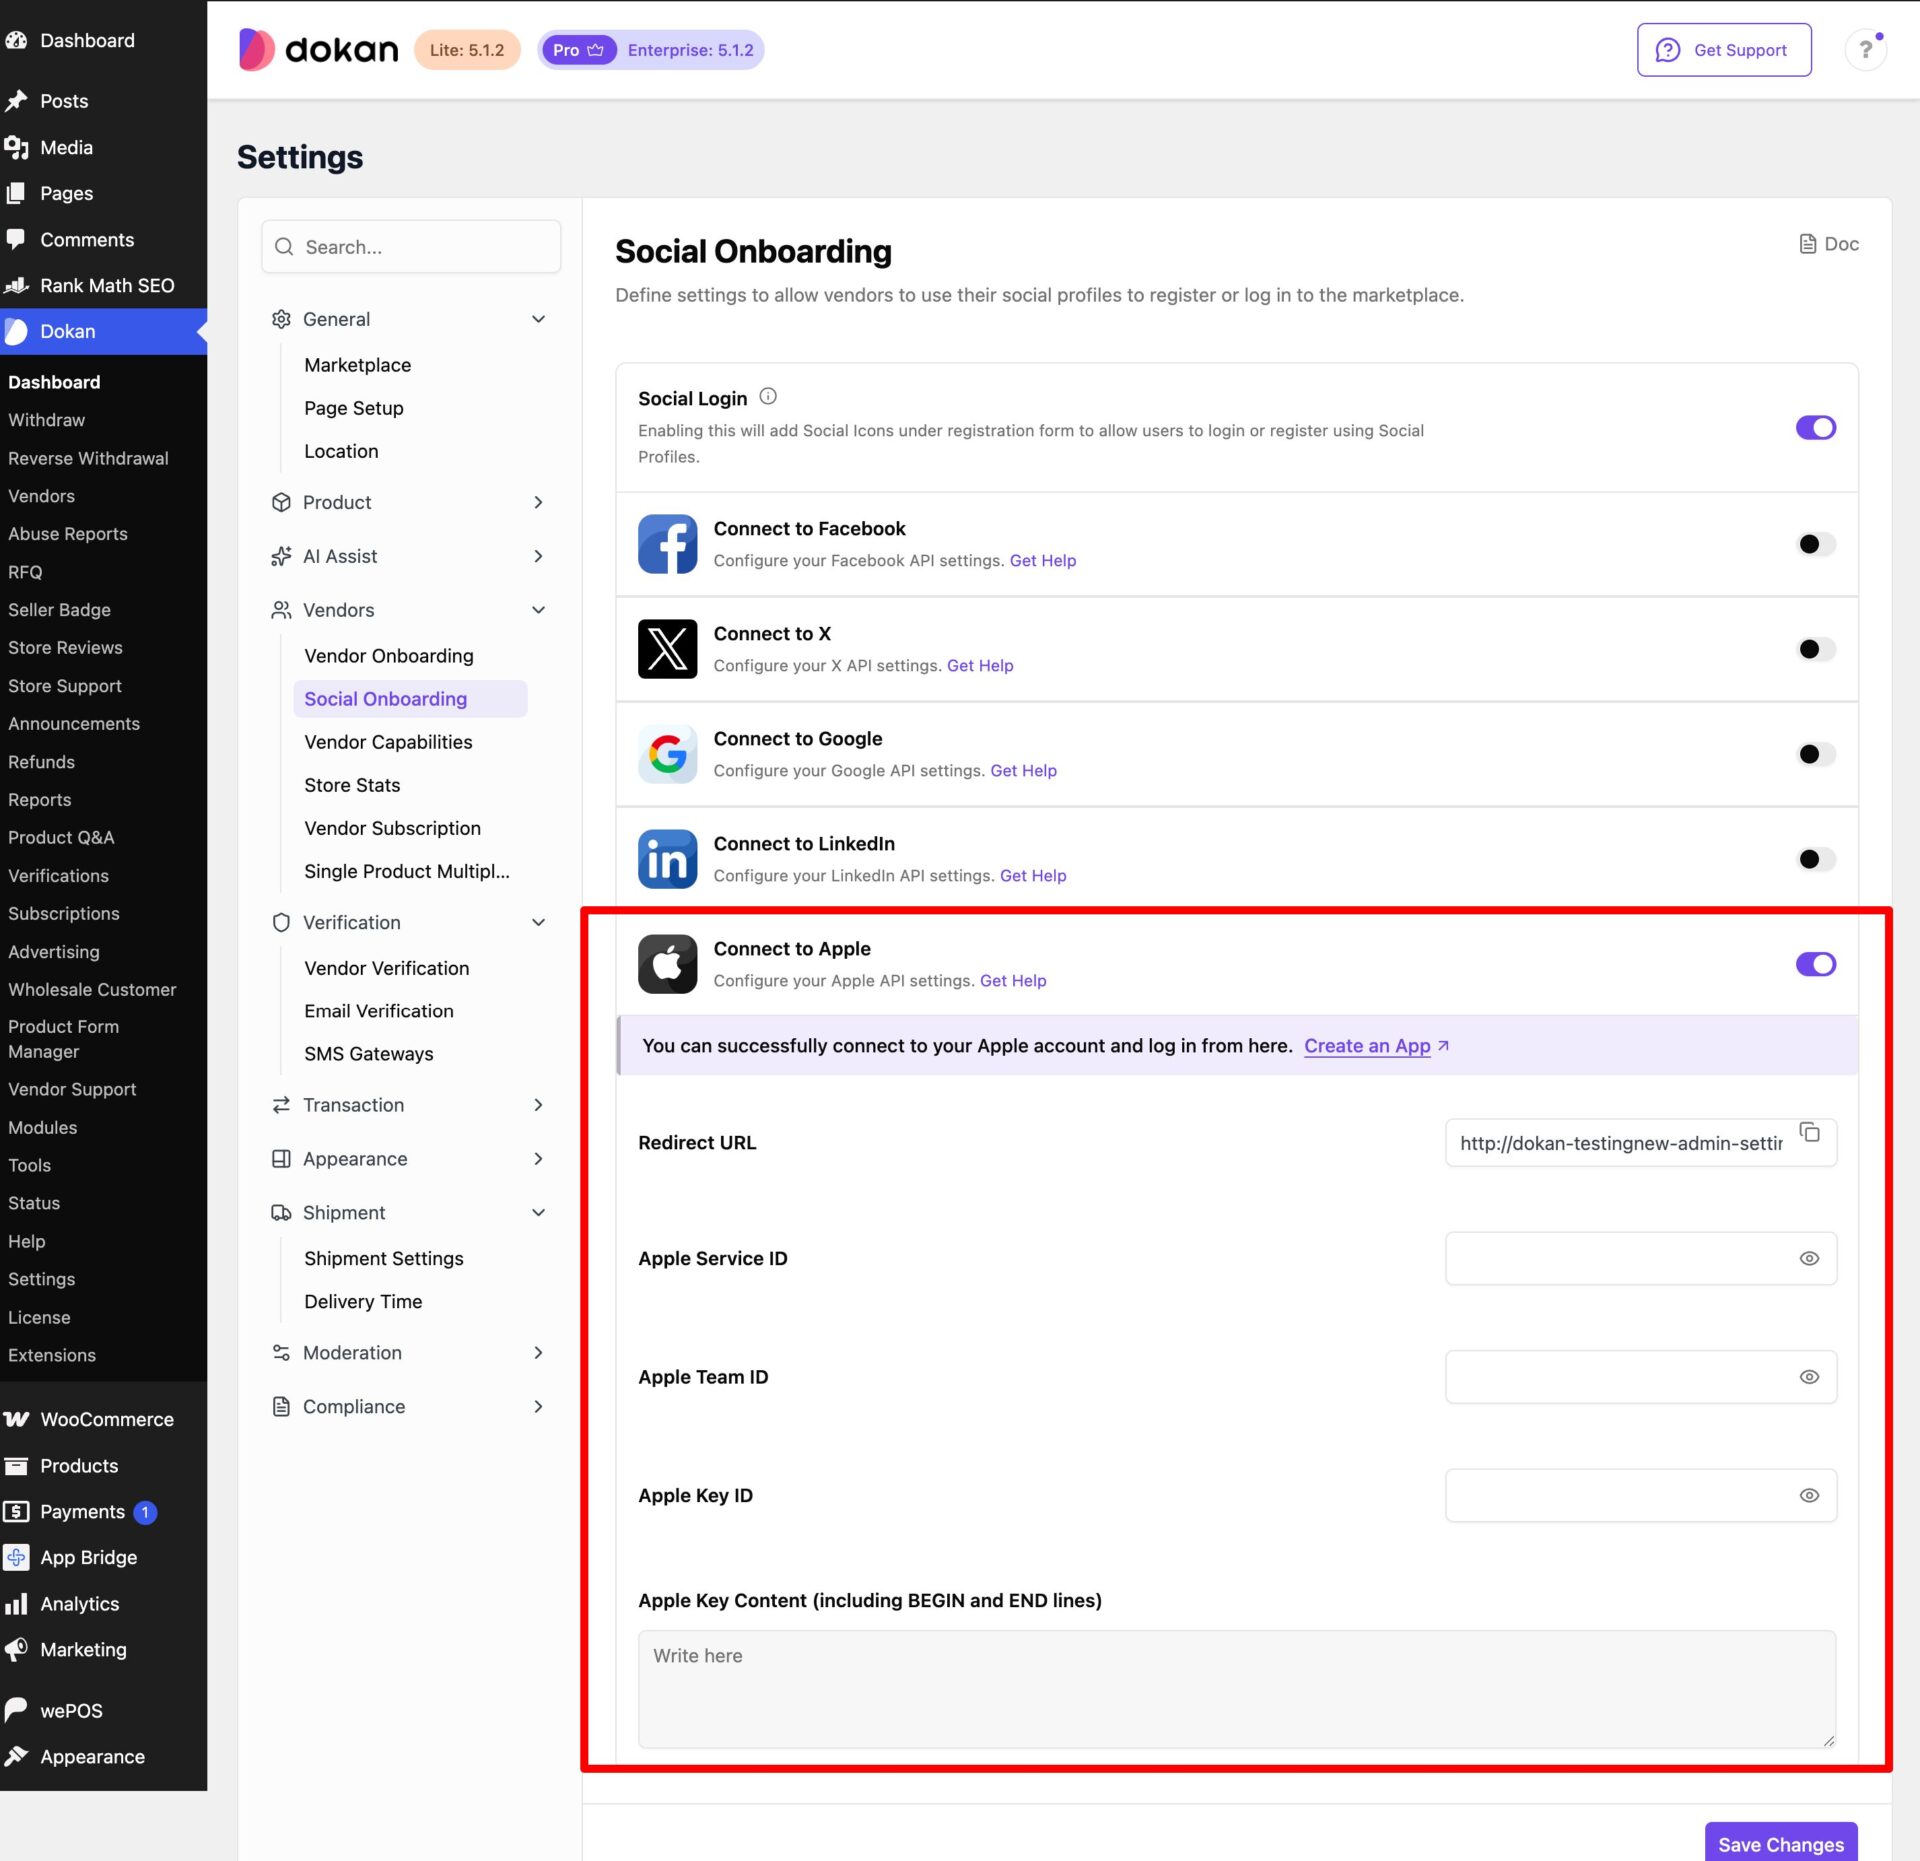Screen dimensions: 1920x1861
Task: Expand the Appearance settings section chevron
Action: point(538,1159)
